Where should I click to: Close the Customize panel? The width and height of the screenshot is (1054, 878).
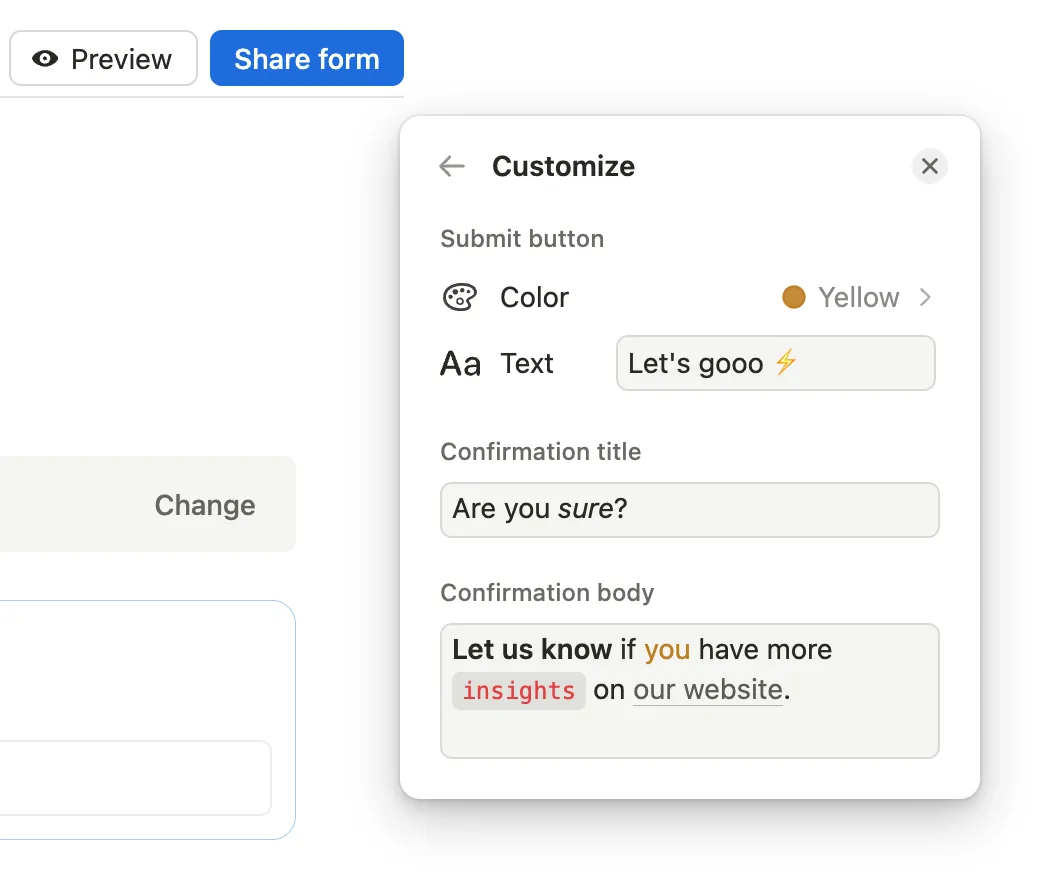(x=929, y=166)
